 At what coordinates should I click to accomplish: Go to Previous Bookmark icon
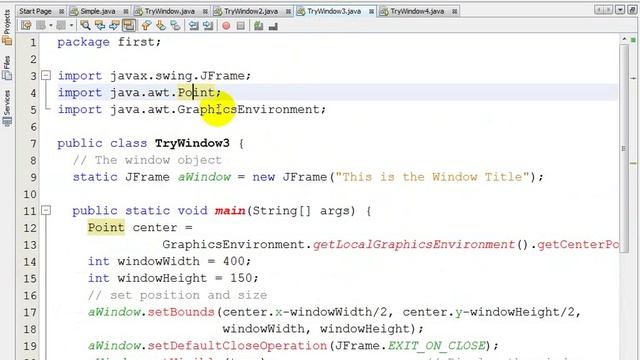(x=146, y=26)
